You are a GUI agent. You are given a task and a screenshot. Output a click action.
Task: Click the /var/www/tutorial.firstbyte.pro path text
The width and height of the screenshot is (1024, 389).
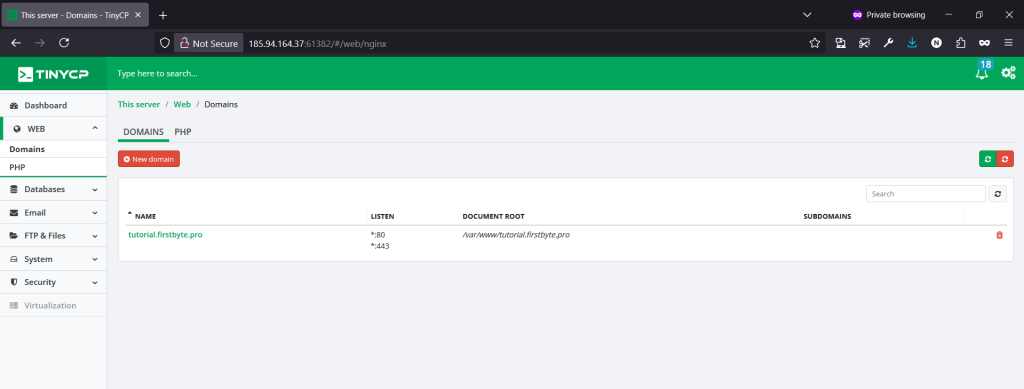[516, 234]
